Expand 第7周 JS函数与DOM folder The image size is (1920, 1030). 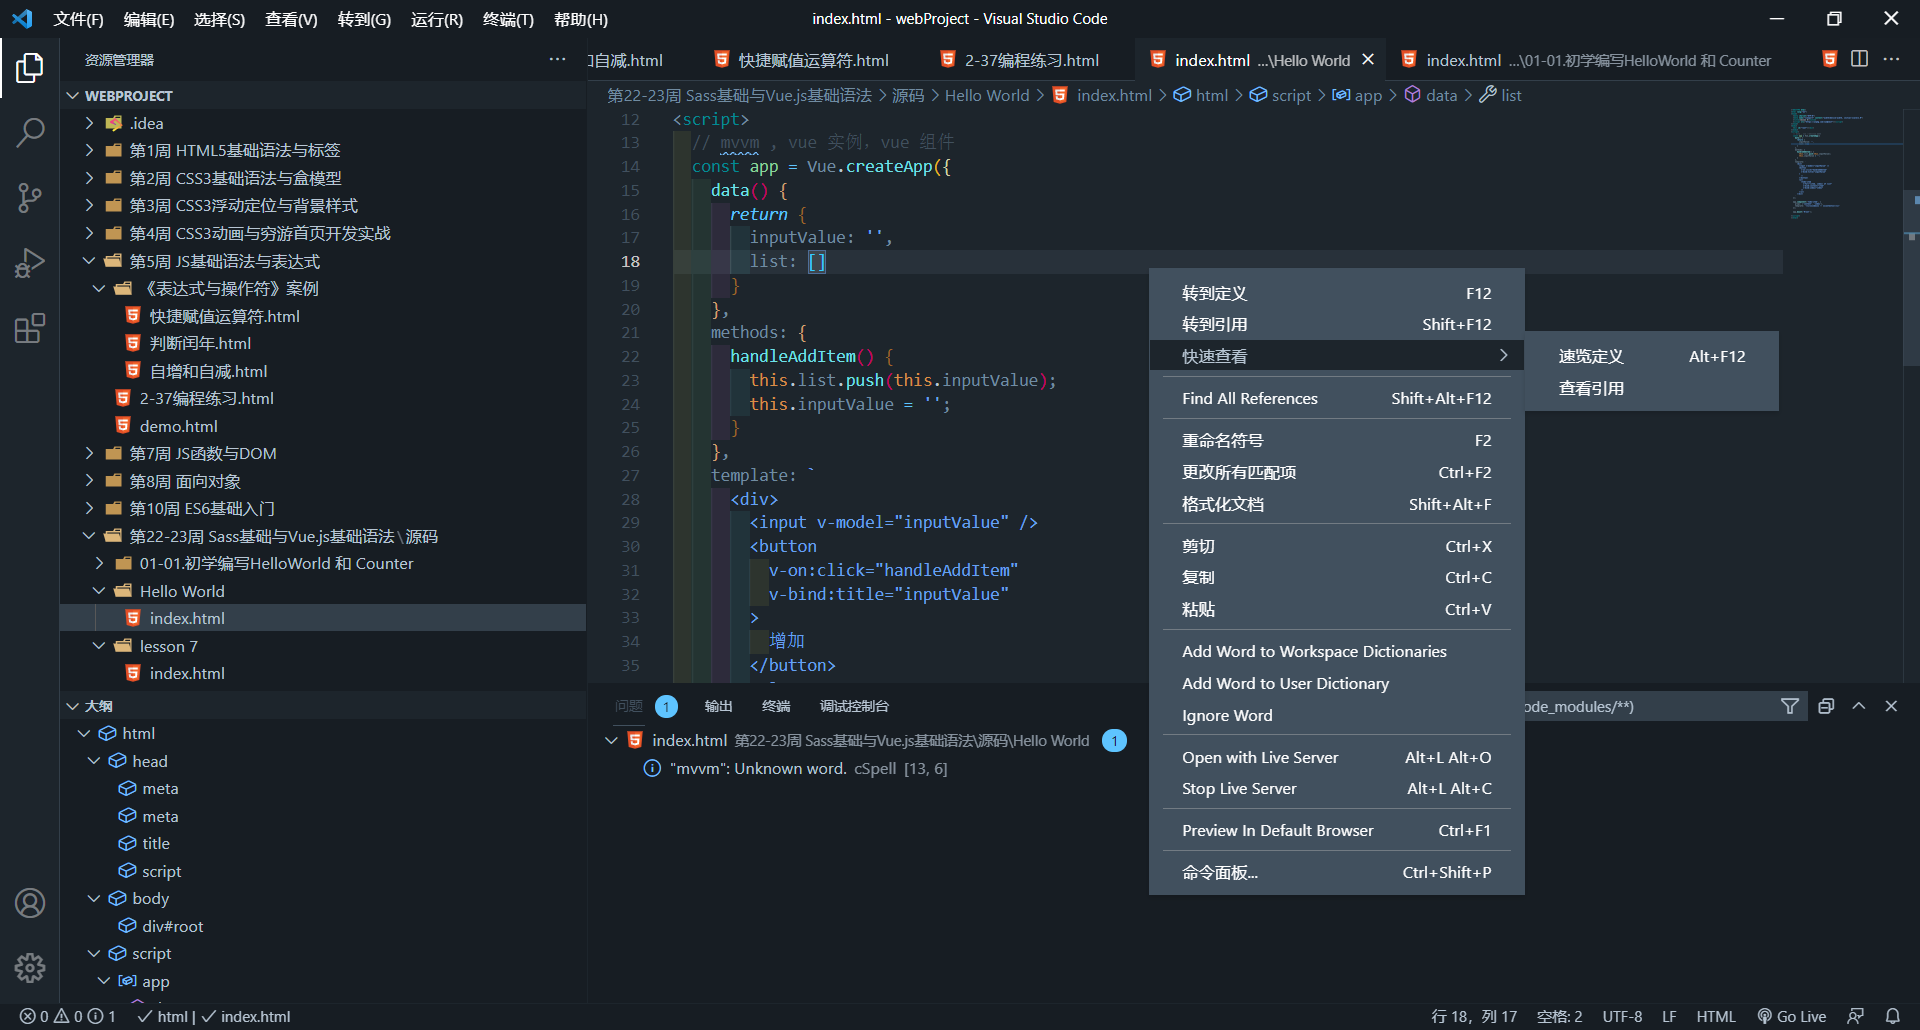(x=89, y=453)
